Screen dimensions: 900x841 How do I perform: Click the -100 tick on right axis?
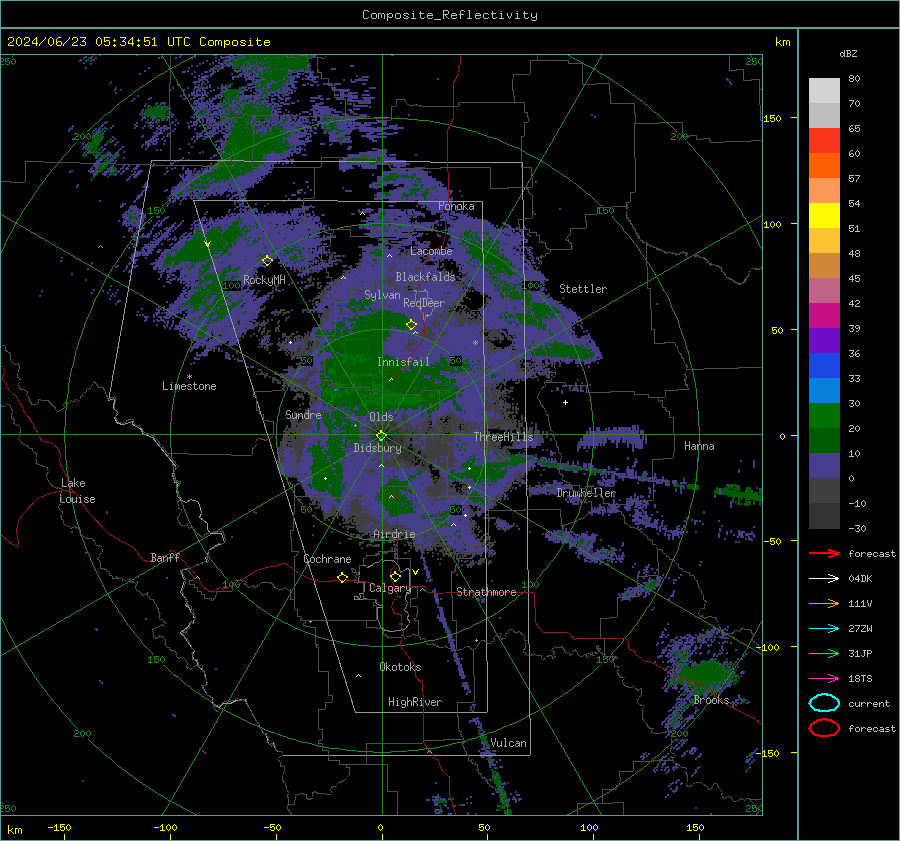(768, 647)
